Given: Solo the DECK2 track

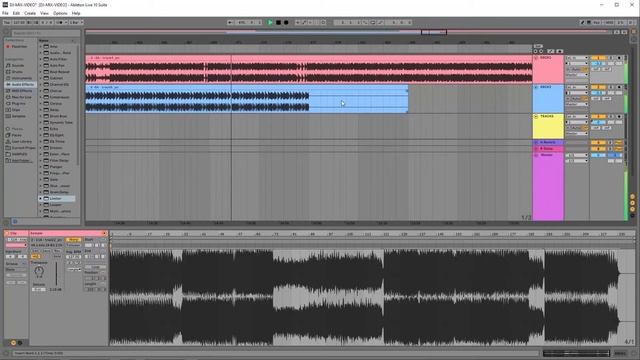Looking at the screenshot, I should (x=611, y=87).
